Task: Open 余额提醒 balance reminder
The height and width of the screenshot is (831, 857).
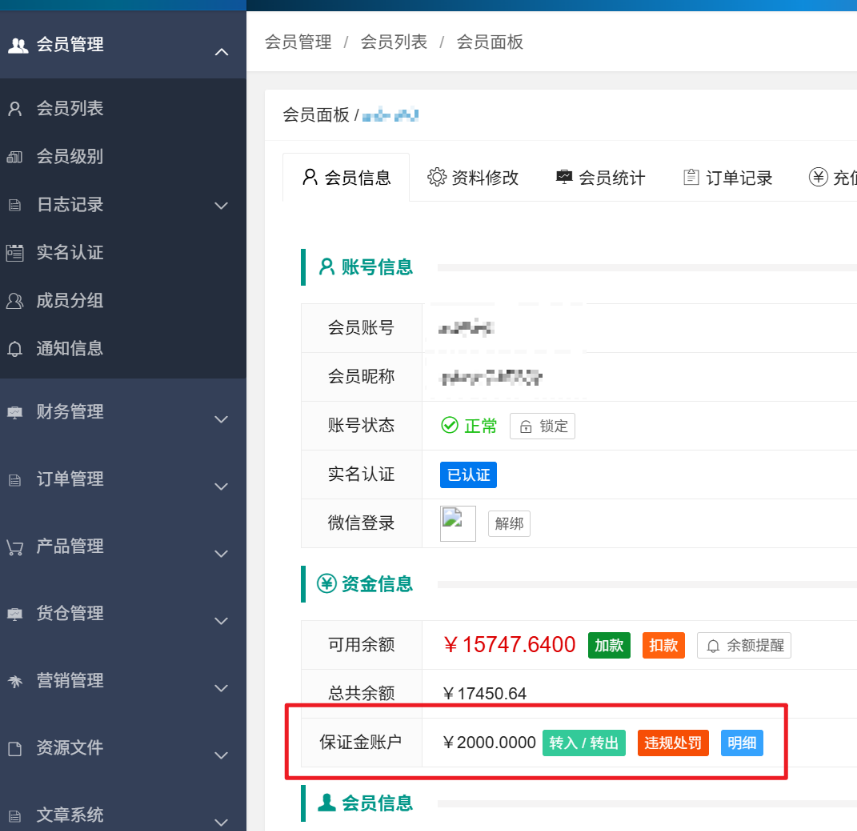Action: click(743, 645)
